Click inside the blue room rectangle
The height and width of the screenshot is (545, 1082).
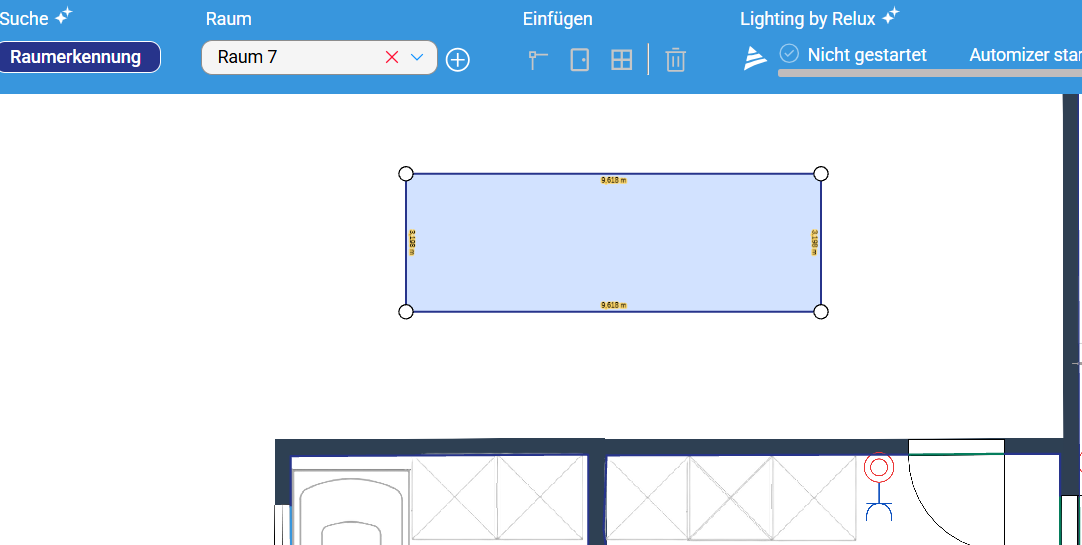(x=613, y=243)
